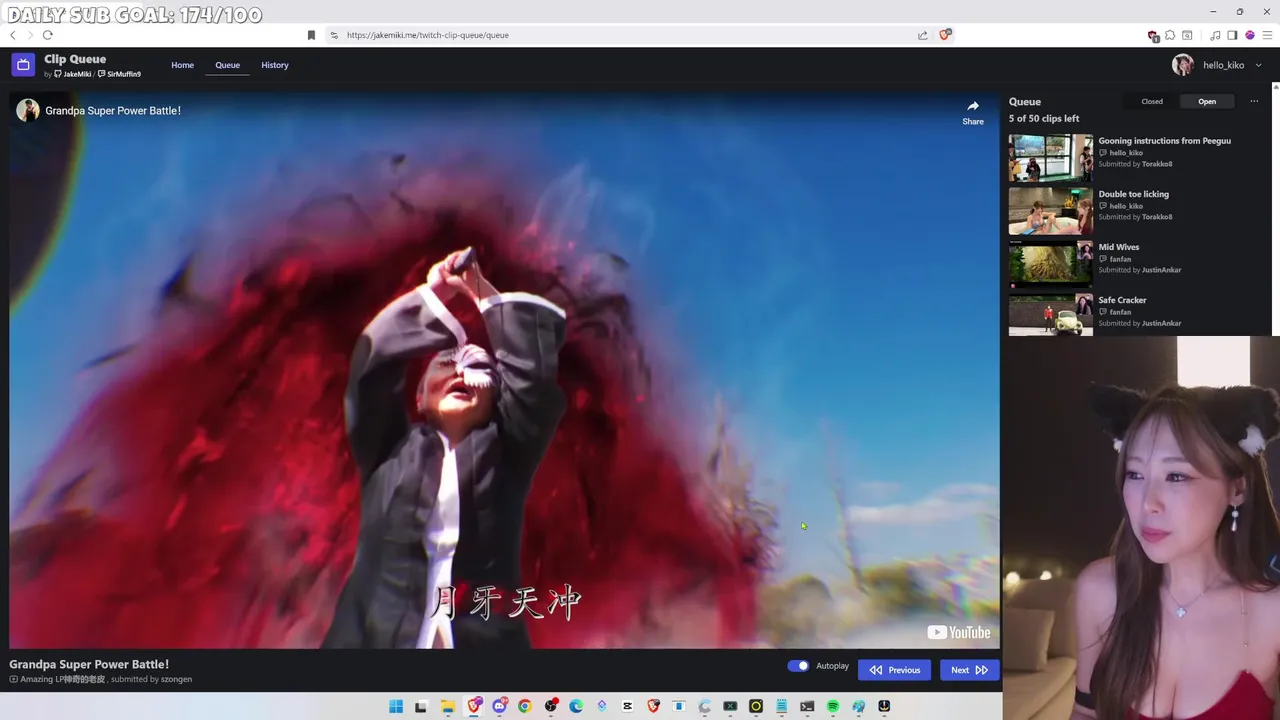This screenshot has width=1280, height=720.
Task: Reload the page with the refresh icon
Action: click(x=47, y=35)
